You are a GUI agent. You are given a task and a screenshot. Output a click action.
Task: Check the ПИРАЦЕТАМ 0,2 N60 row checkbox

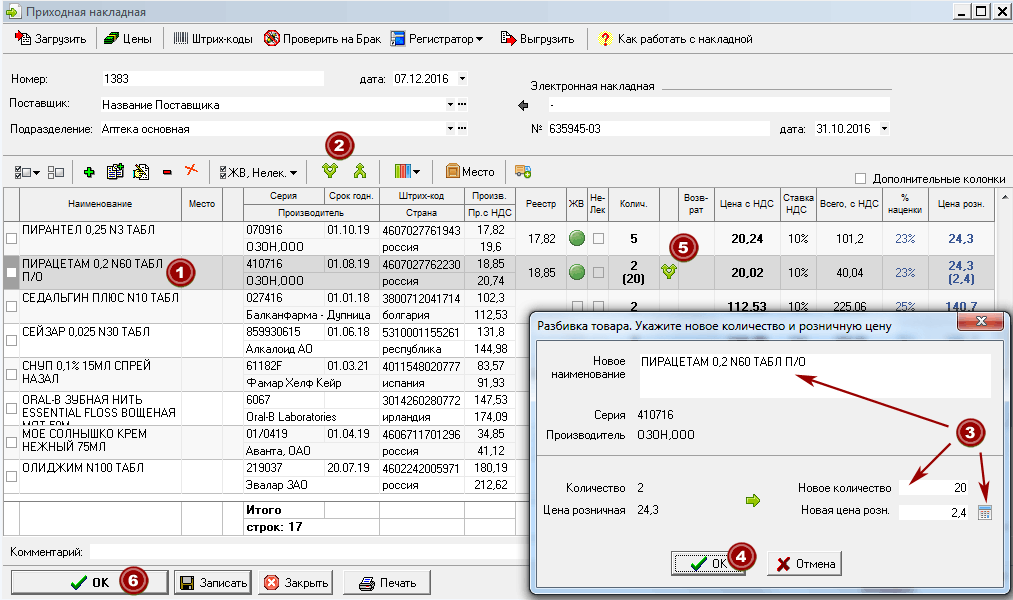pyautogui.click(x=11, y=273)
